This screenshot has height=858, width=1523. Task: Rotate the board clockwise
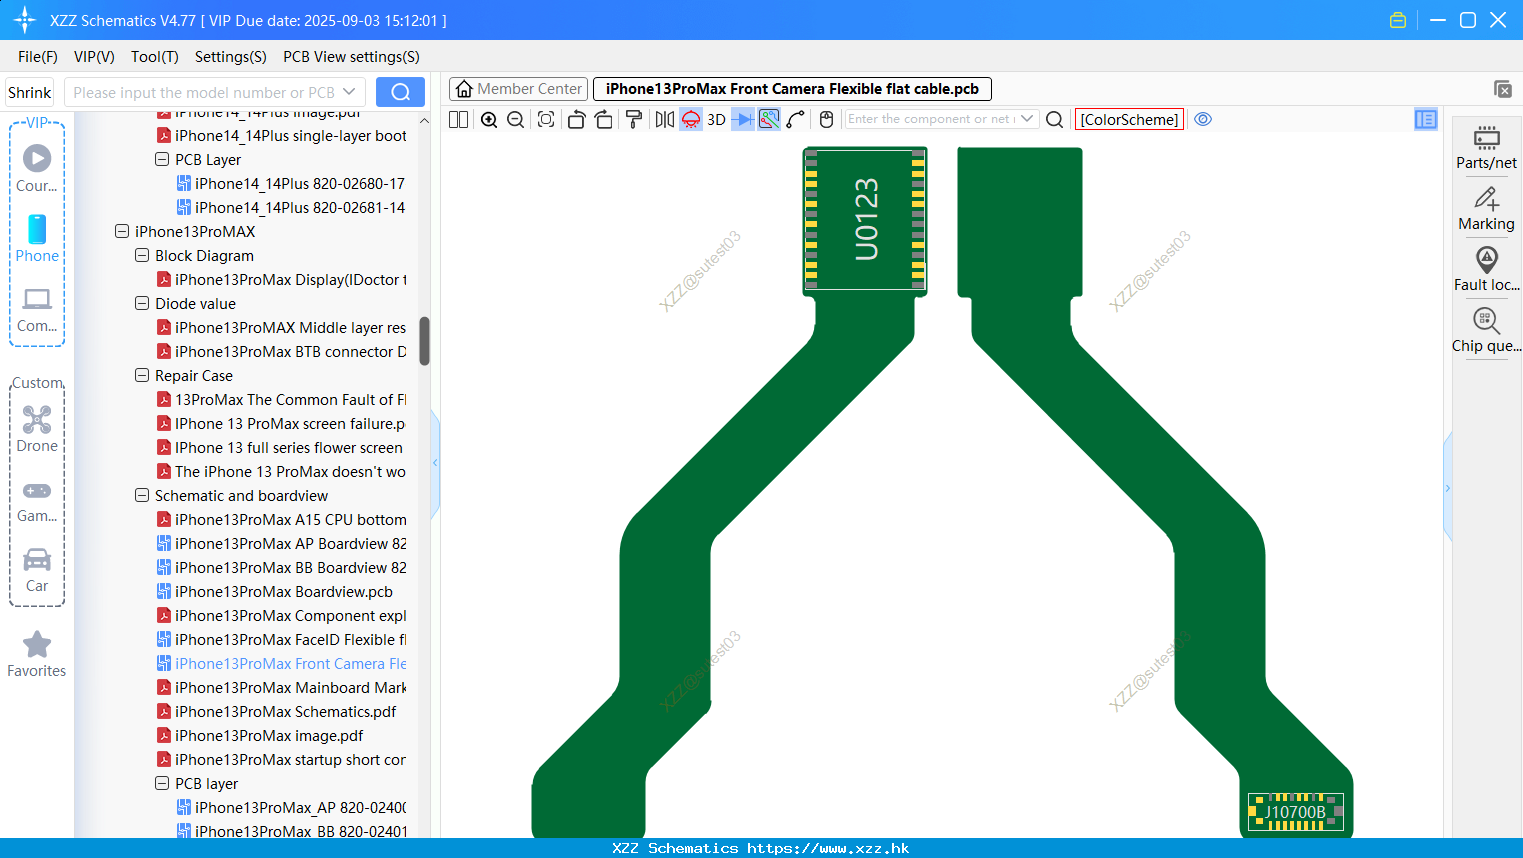tap(603, 119)
